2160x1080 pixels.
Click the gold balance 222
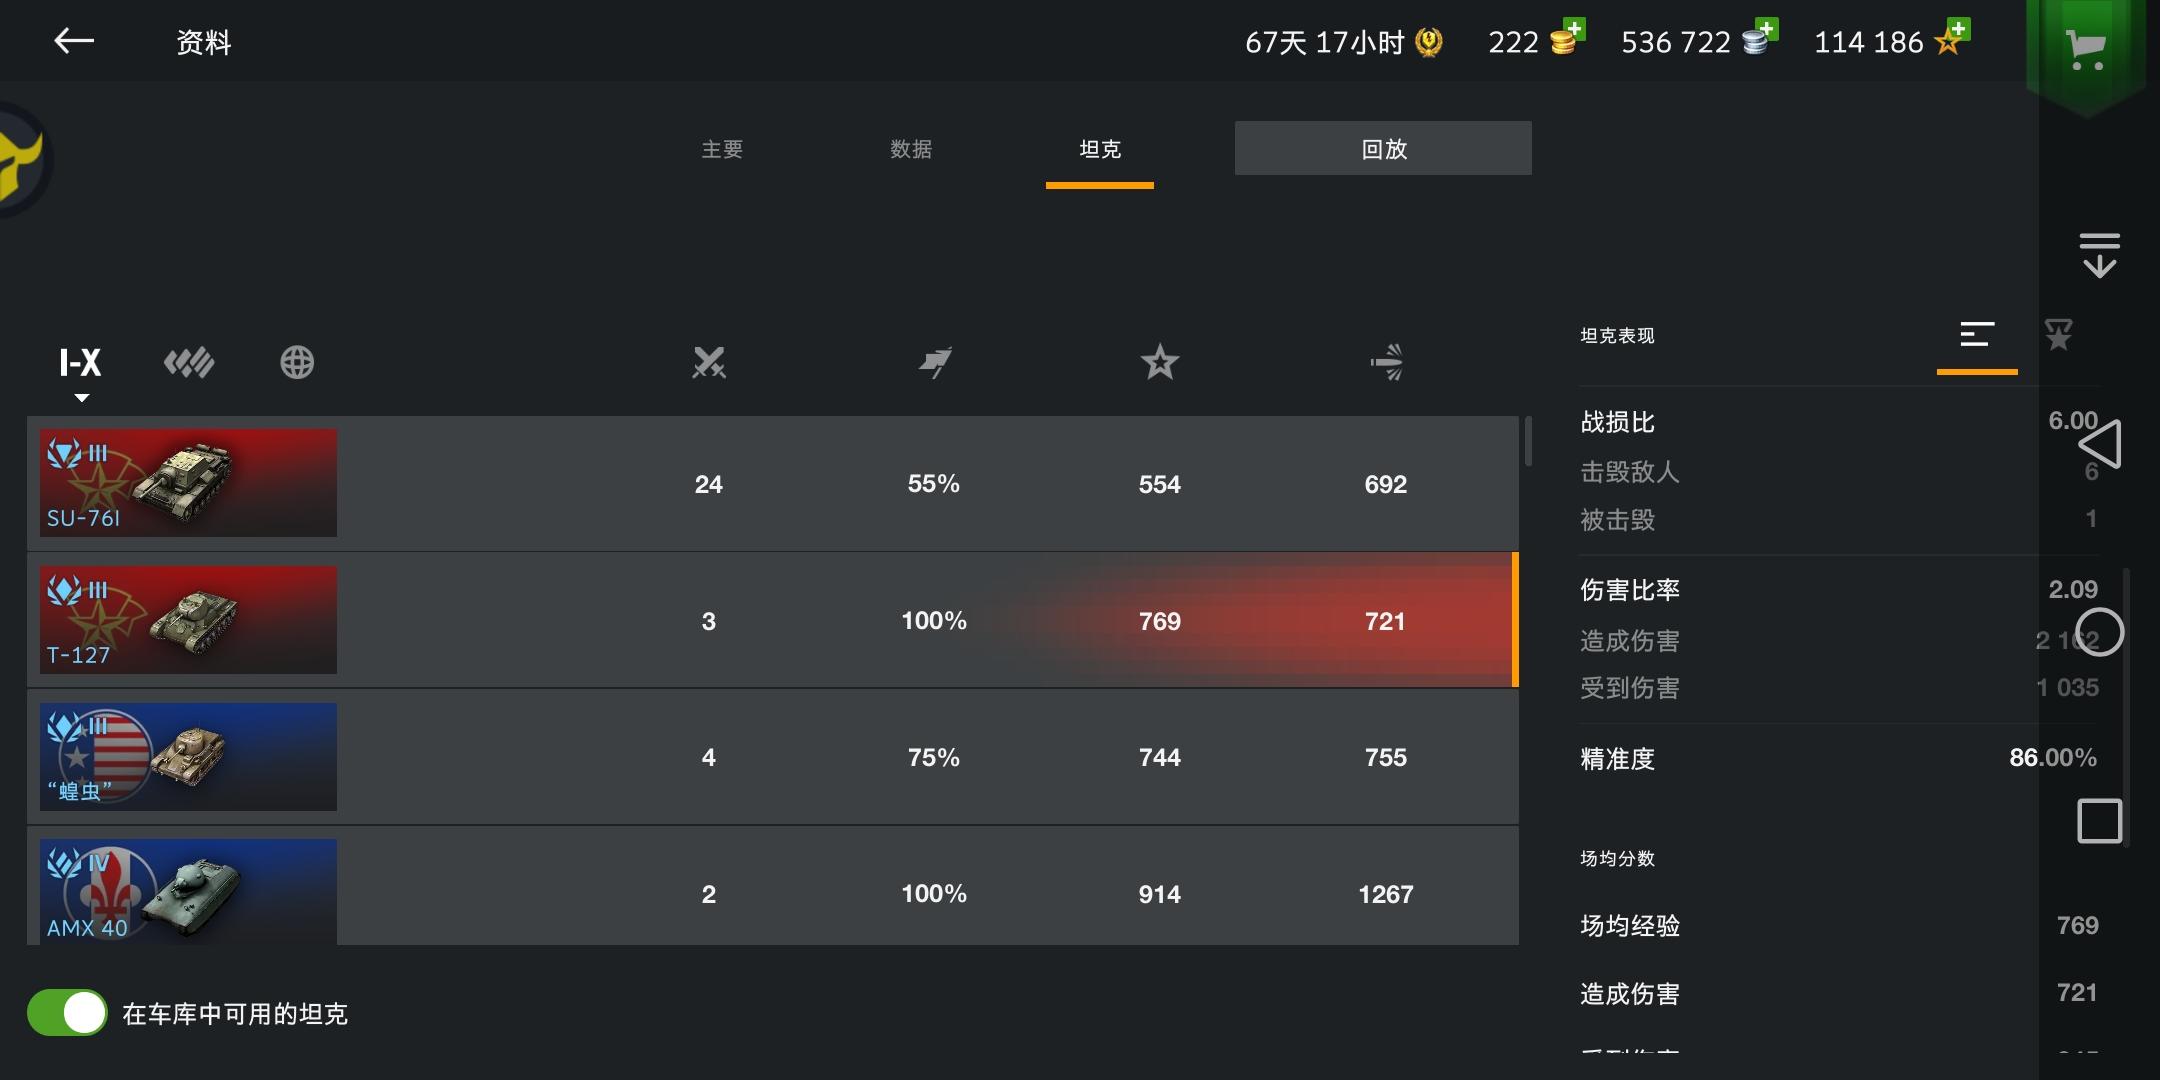1513,42
